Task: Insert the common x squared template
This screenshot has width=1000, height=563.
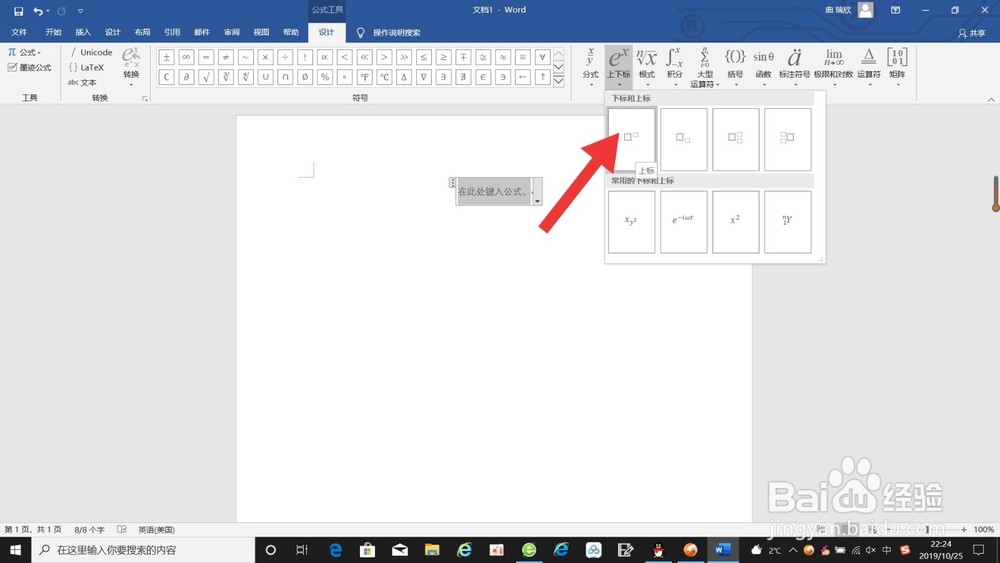Action: 735,222
